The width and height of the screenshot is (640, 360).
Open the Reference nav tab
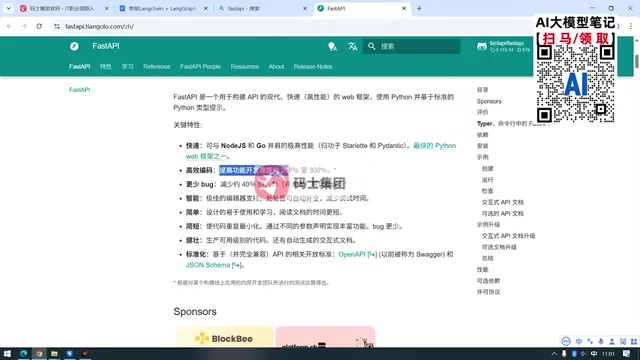pos(157,67)
